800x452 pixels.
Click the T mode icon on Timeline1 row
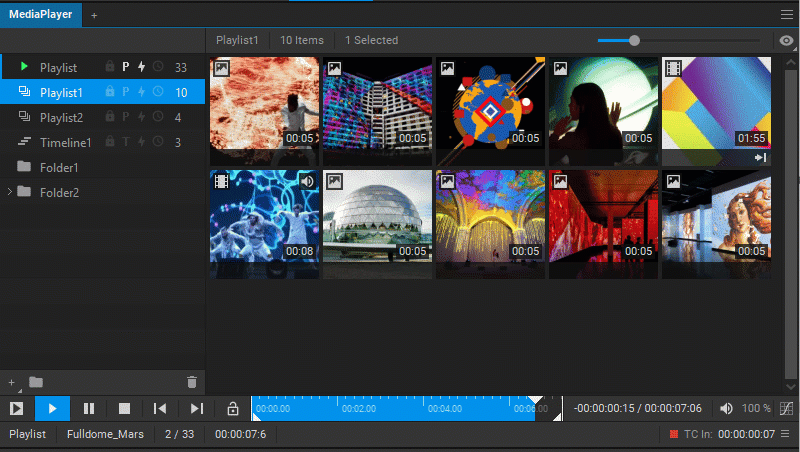coord(126,142)
